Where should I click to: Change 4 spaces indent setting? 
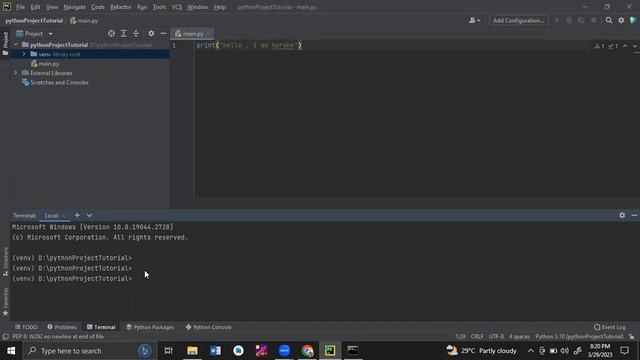pos(519,337)
